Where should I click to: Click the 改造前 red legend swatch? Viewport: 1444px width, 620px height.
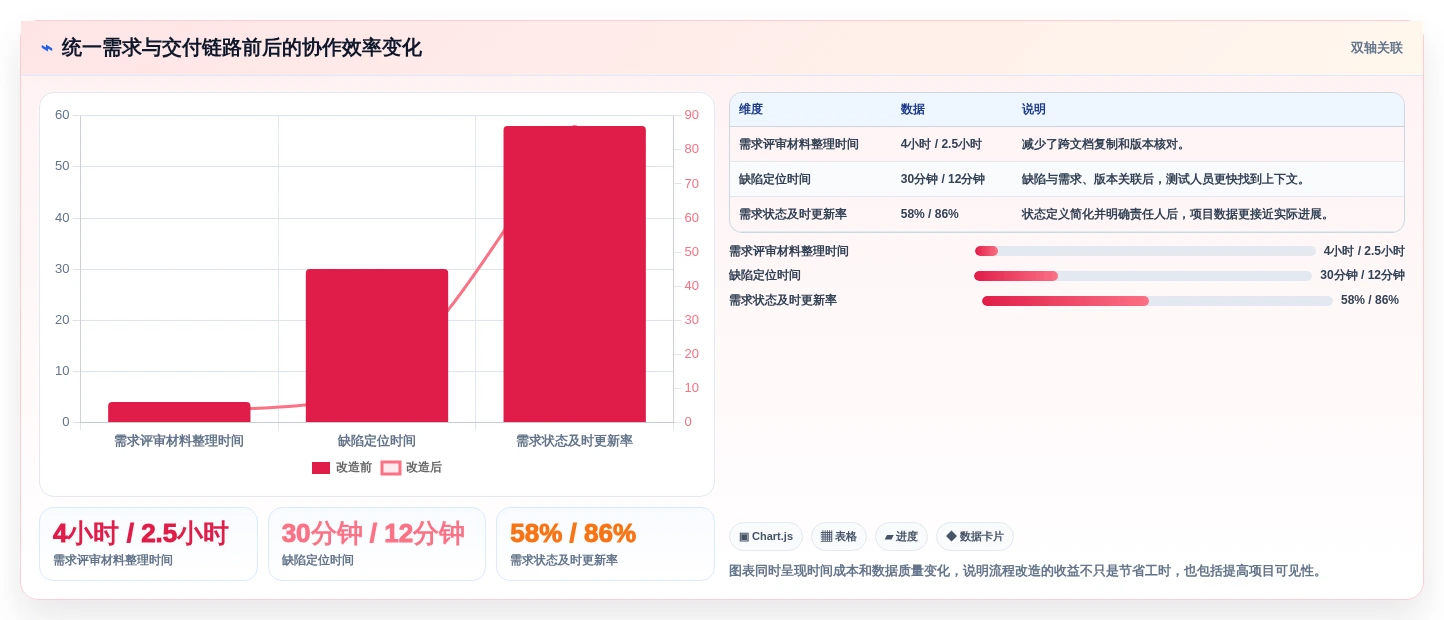(x=321, y=468)
